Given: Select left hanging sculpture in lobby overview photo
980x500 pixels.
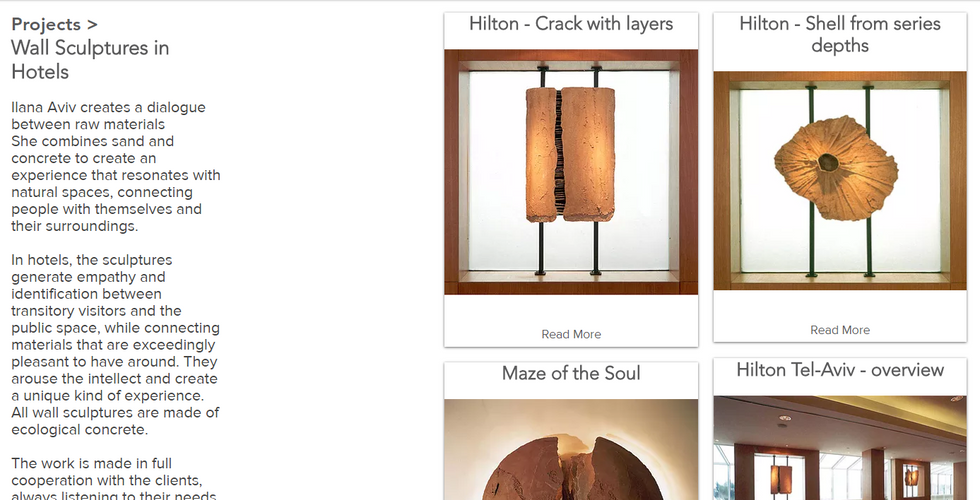Looking at the screenshot, I should pyautogui.click(x=781, y=480).
